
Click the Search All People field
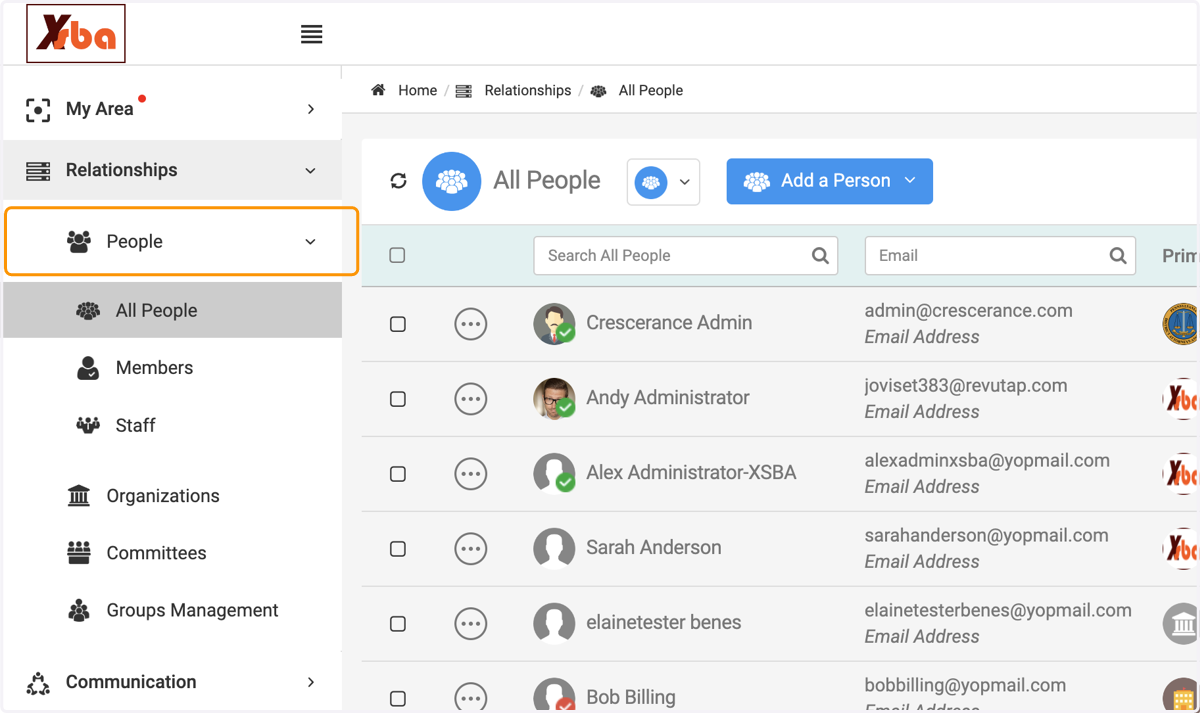click(686, 256)
